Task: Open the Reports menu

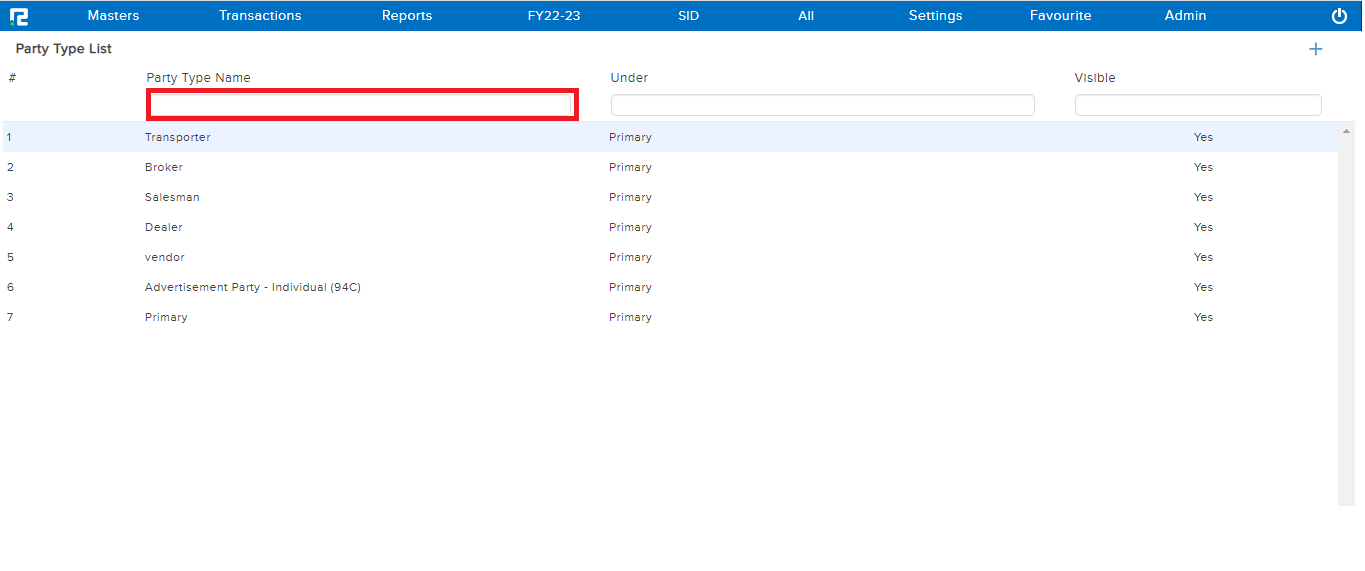Action: 407,16
